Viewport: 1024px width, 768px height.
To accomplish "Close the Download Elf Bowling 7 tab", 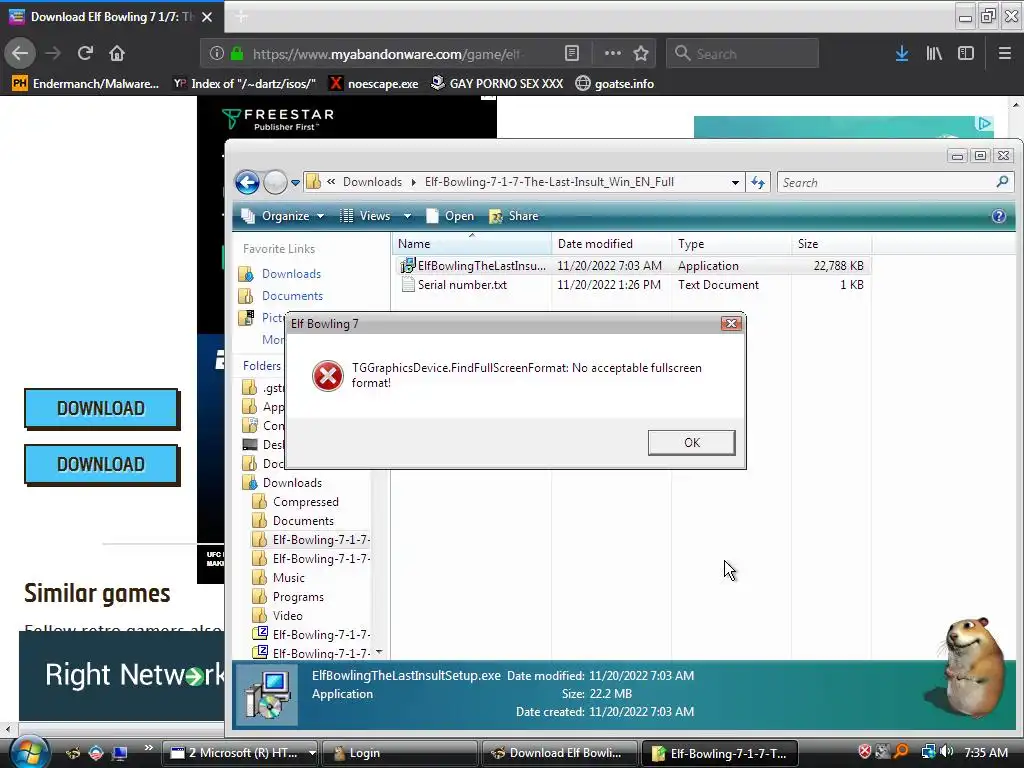I will [207, 17].
